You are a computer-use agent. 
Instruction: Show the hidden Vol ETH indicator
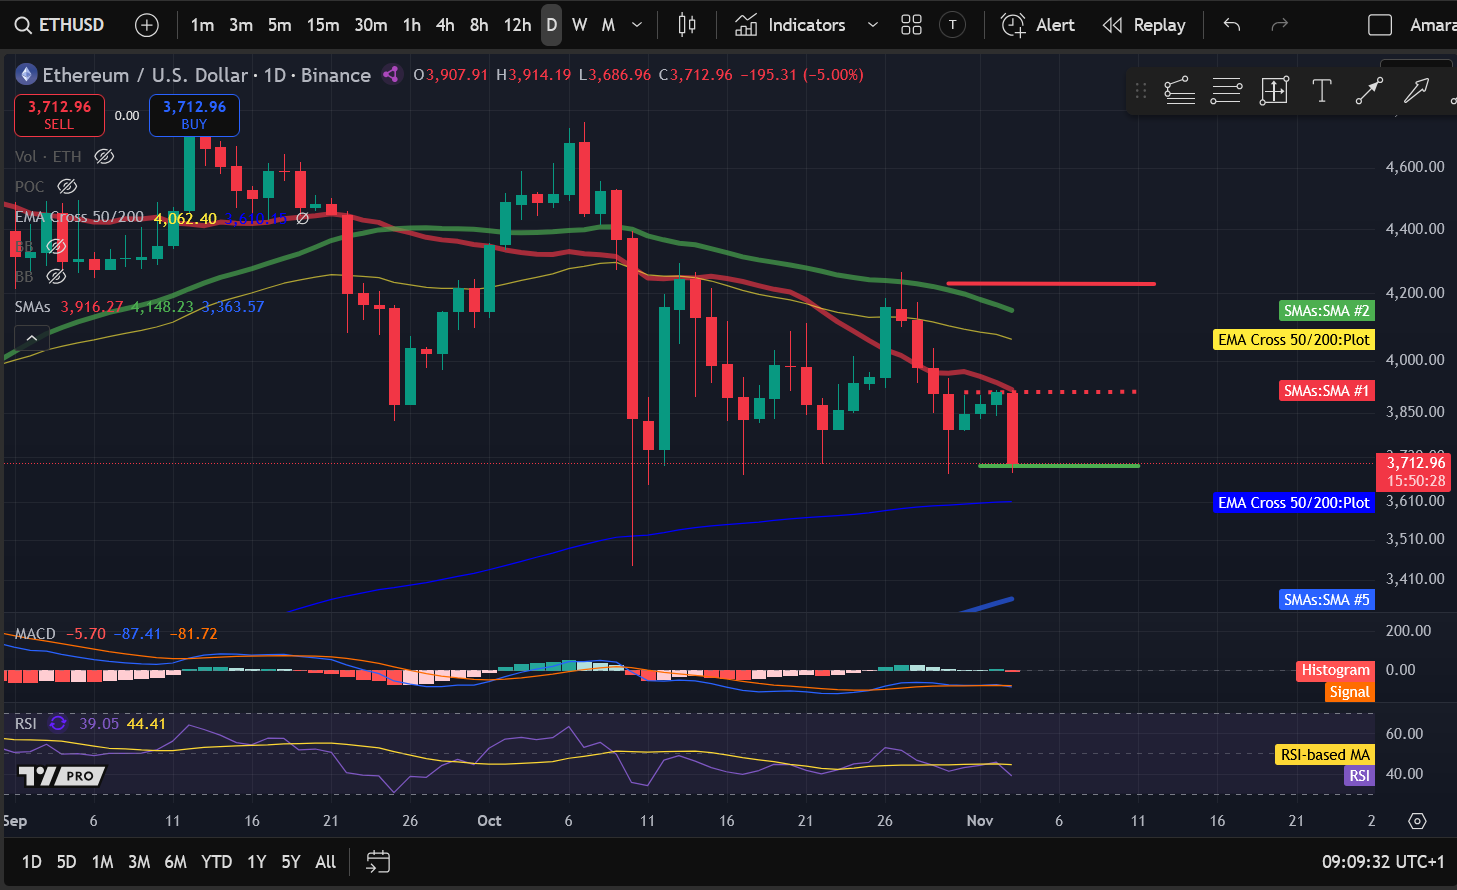click(x=104, y=157)
